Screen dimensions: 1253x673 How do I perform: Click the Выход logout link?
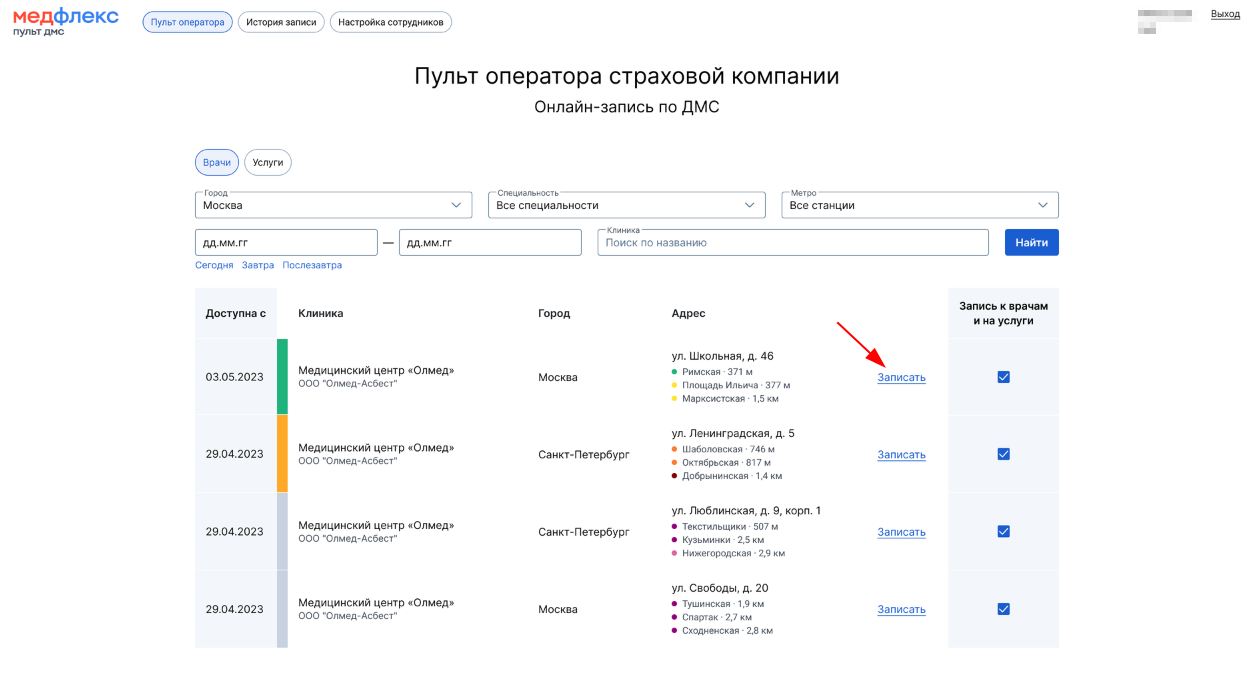pos(1225,14)
